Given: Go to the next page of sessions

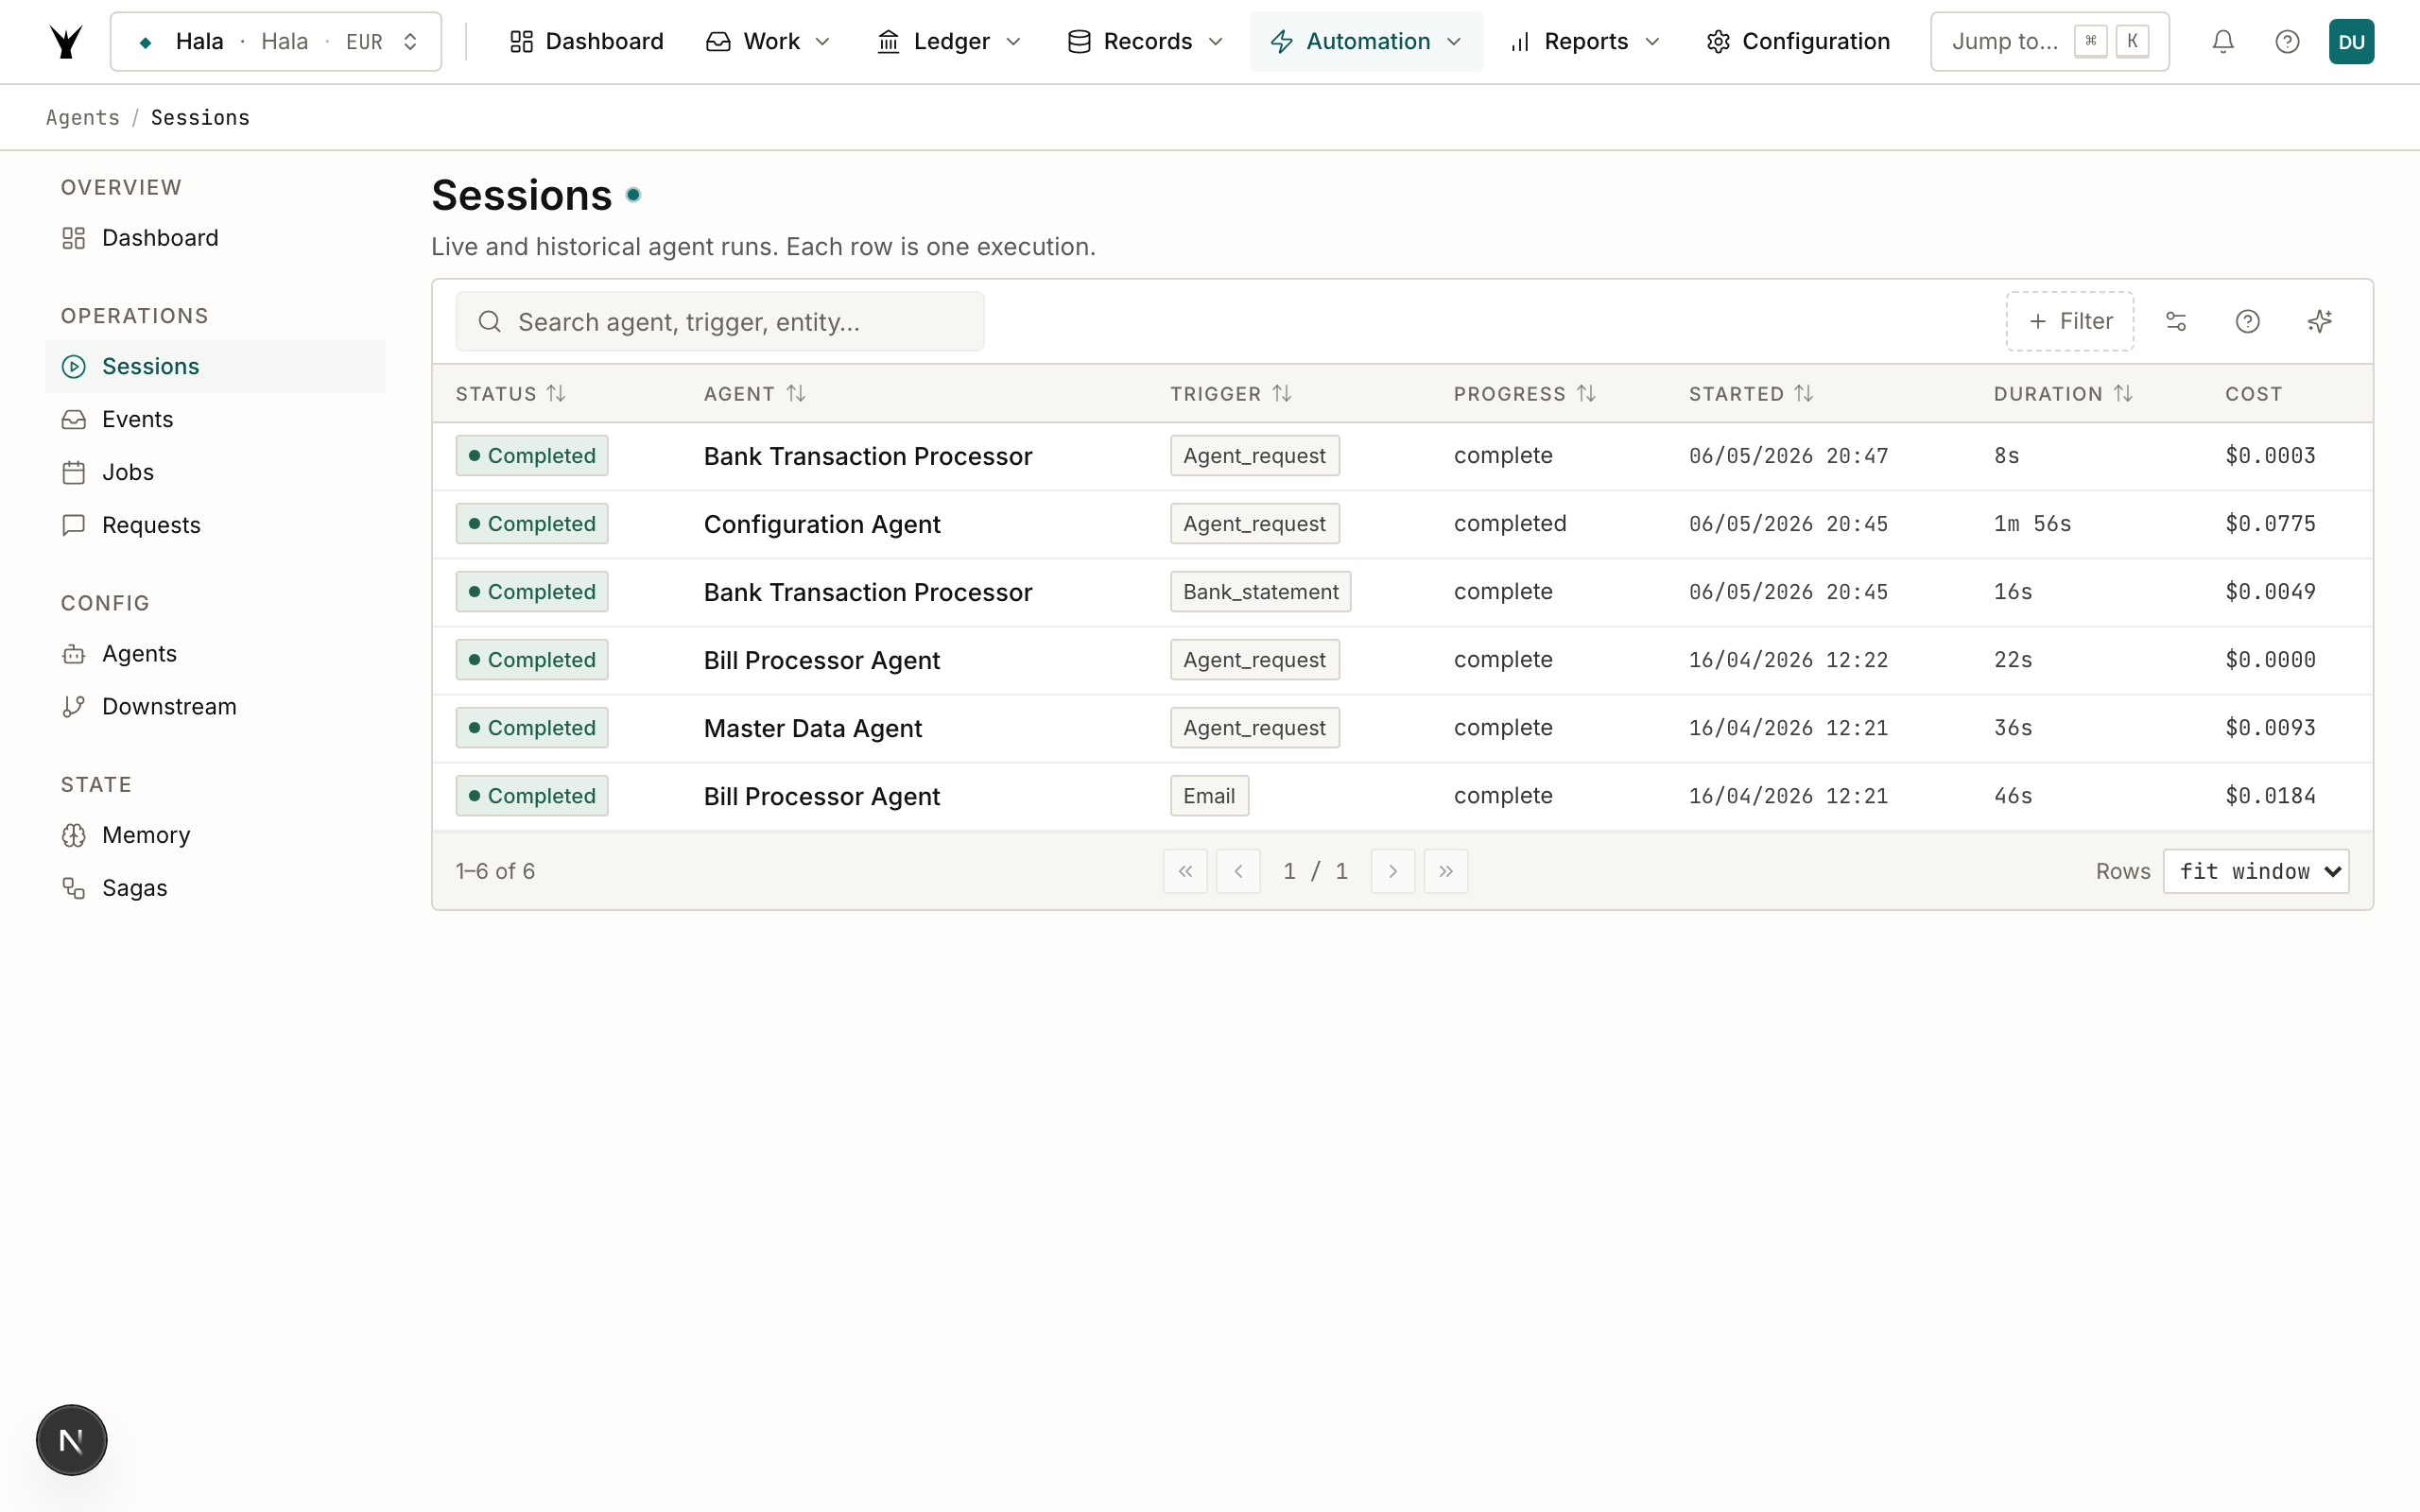Looking at the screenshot, I should [1393, 871].
